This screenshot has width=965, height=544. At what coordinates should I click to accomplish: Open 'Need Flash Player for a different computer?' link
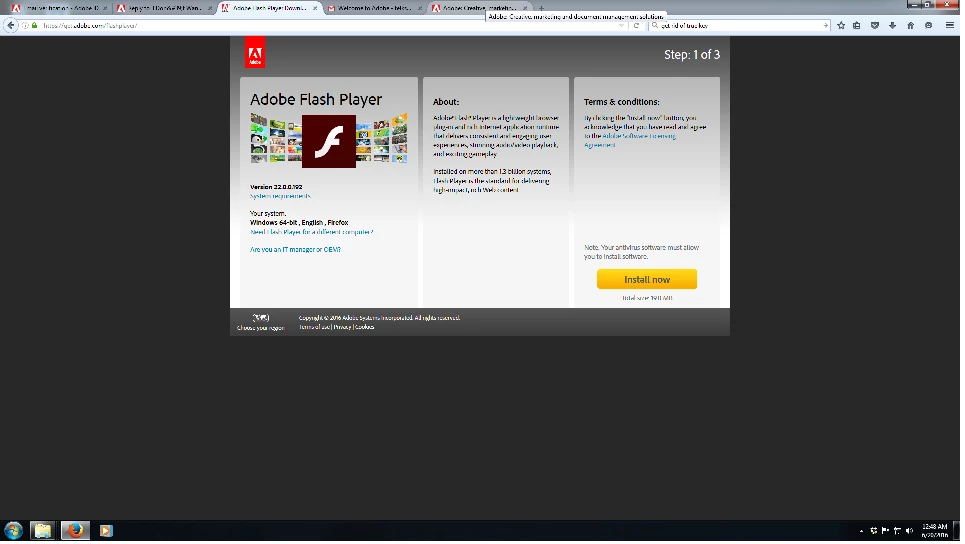pyautogui.click(x=313, y=233)
